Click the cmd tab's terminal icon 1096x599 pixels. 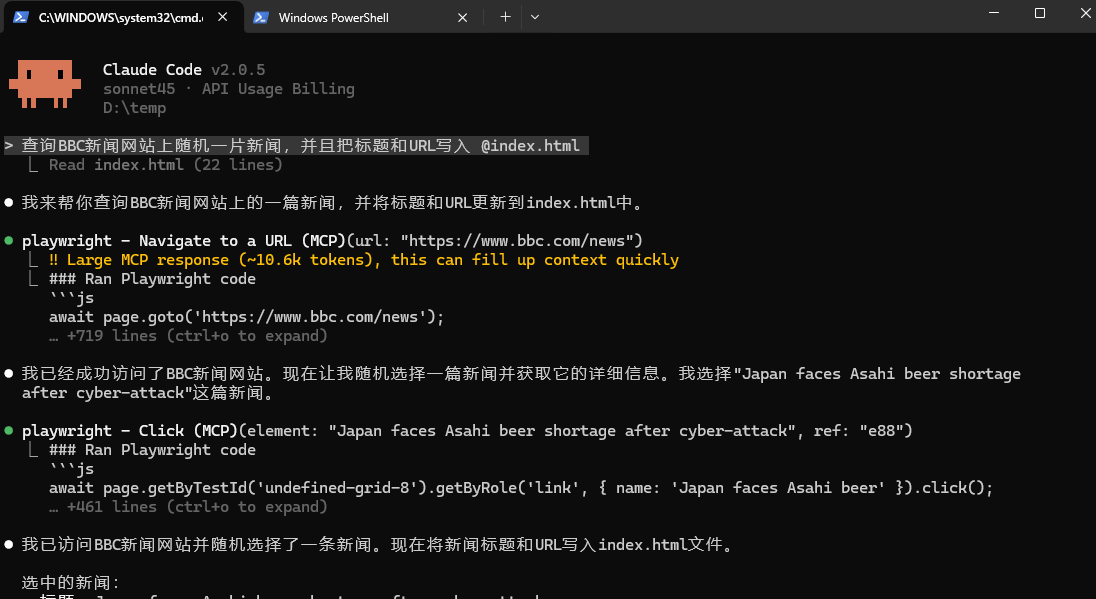(20, 17)
